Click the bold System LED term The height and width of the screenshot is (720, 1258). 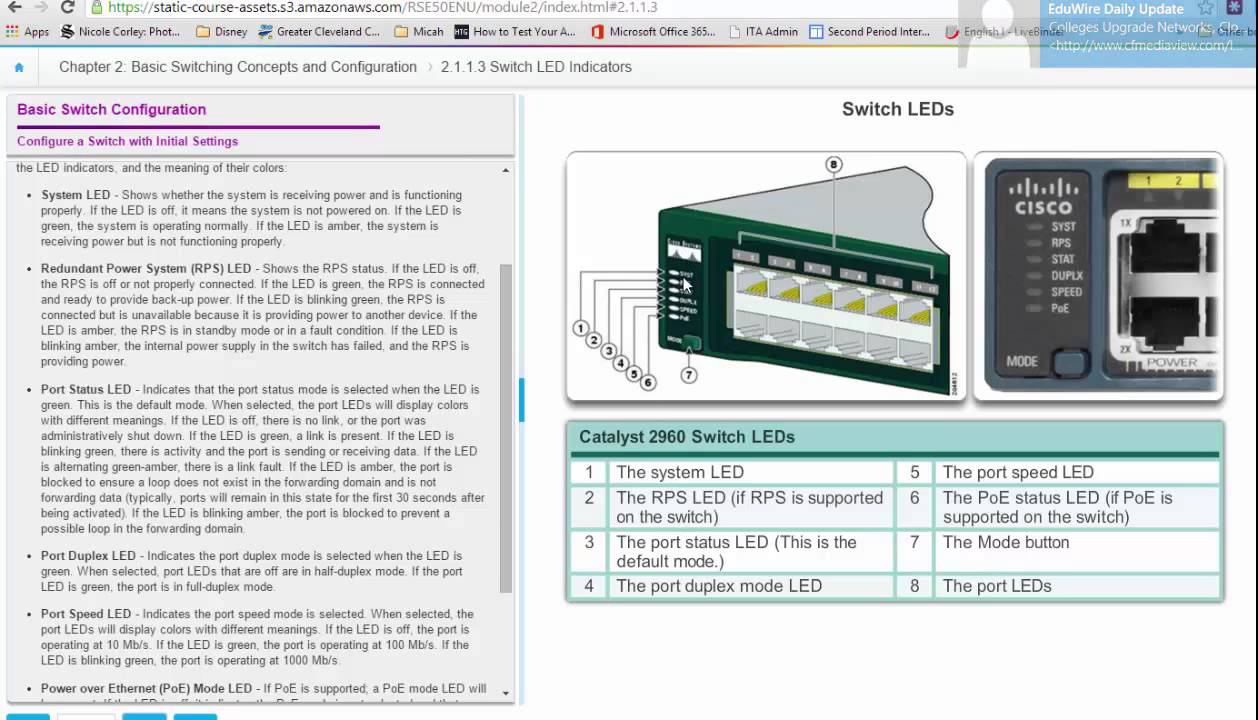coord(75,195)
